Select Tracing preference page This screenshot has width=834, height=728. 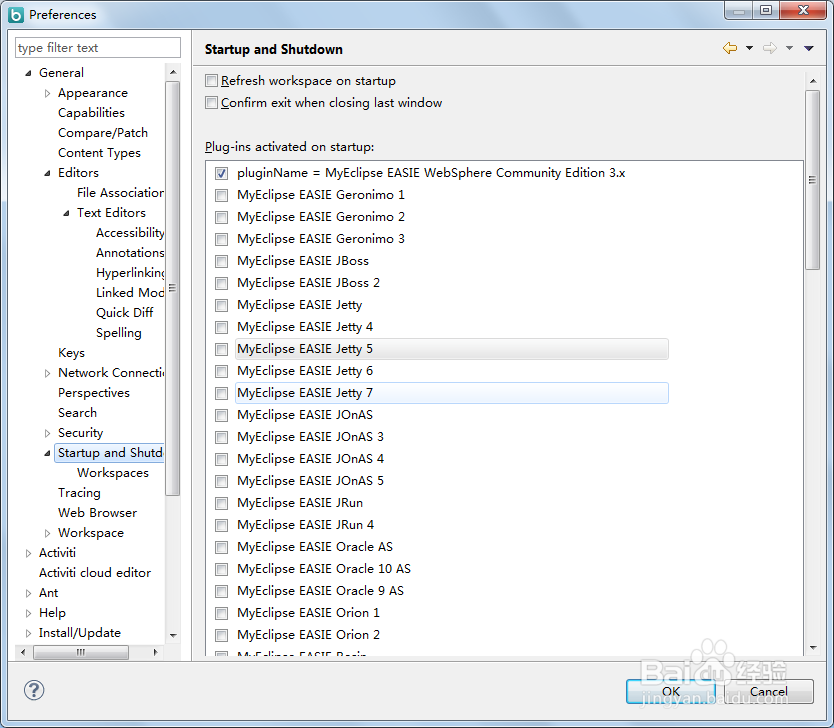79,492
